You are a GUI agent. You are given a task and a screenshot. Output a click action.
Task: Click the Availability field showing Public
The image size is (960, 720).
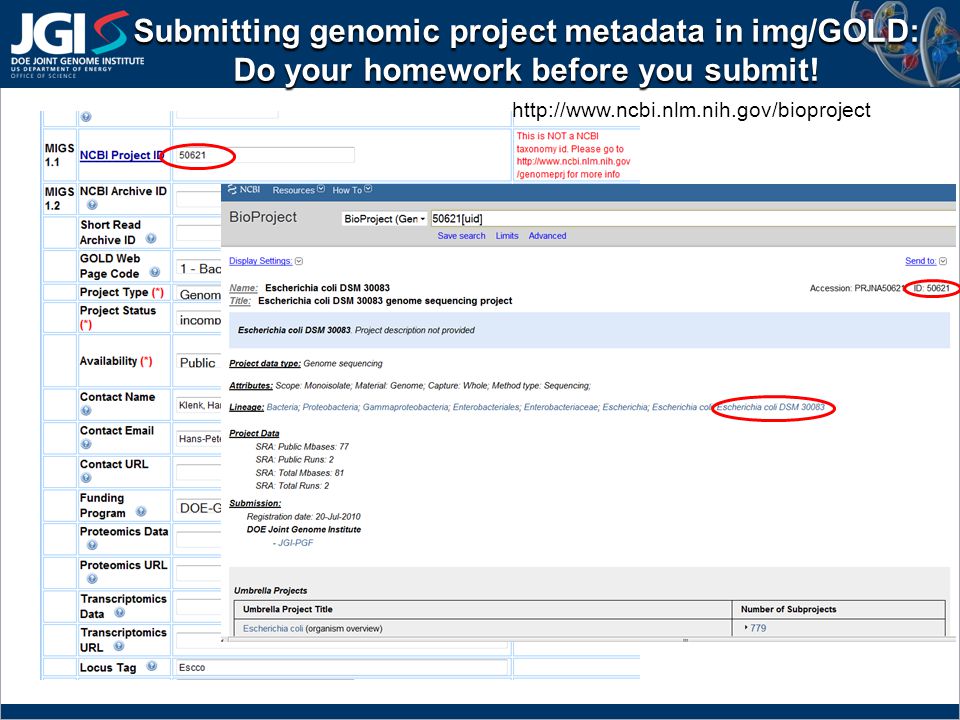pos(198,362)
